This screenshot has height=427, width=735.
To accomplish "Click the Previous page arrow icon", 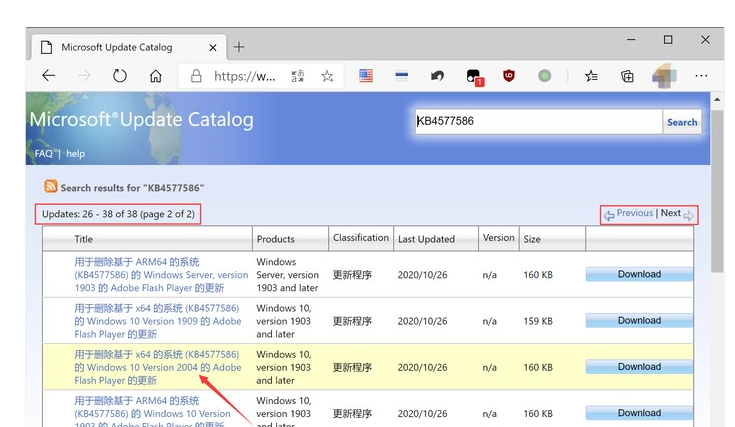I will pos(608,216).
